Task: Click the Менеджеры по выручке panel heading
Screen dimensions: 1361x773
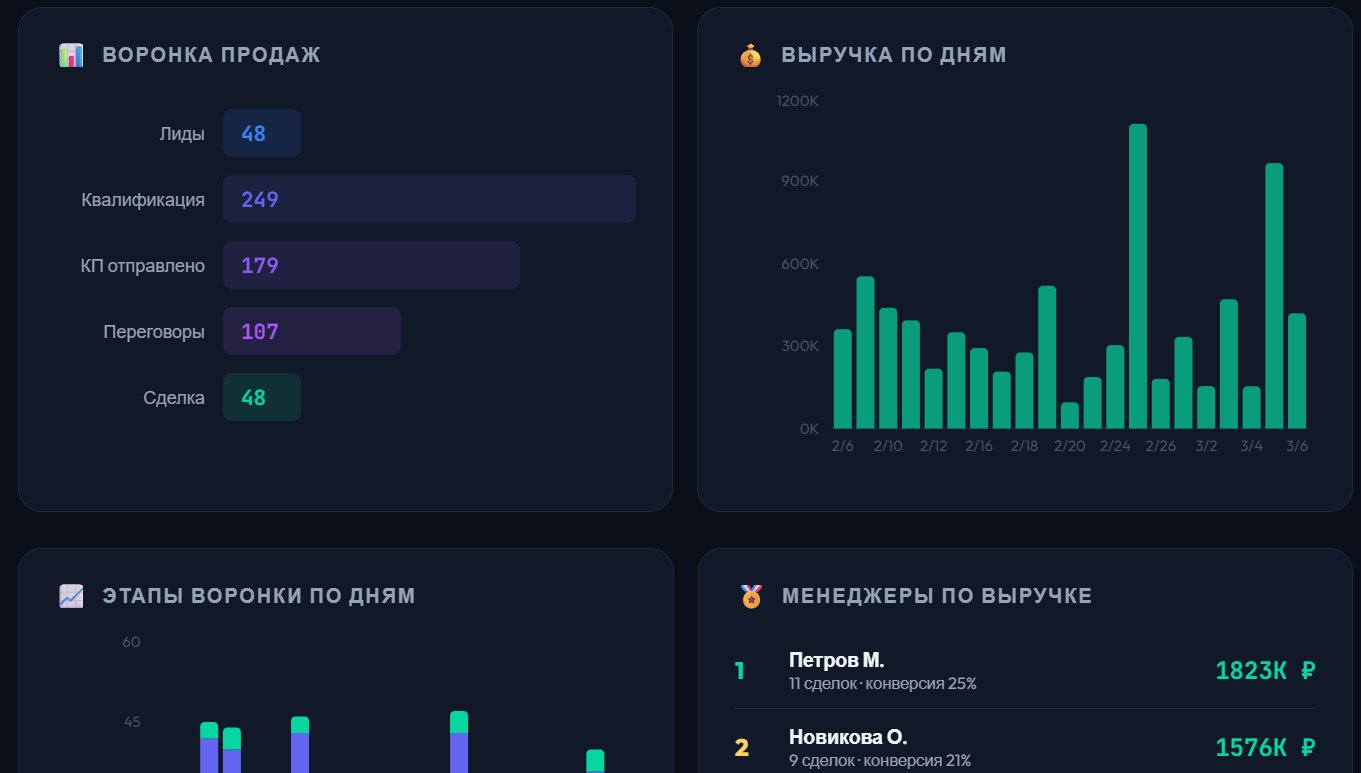Action: (936, 596)
